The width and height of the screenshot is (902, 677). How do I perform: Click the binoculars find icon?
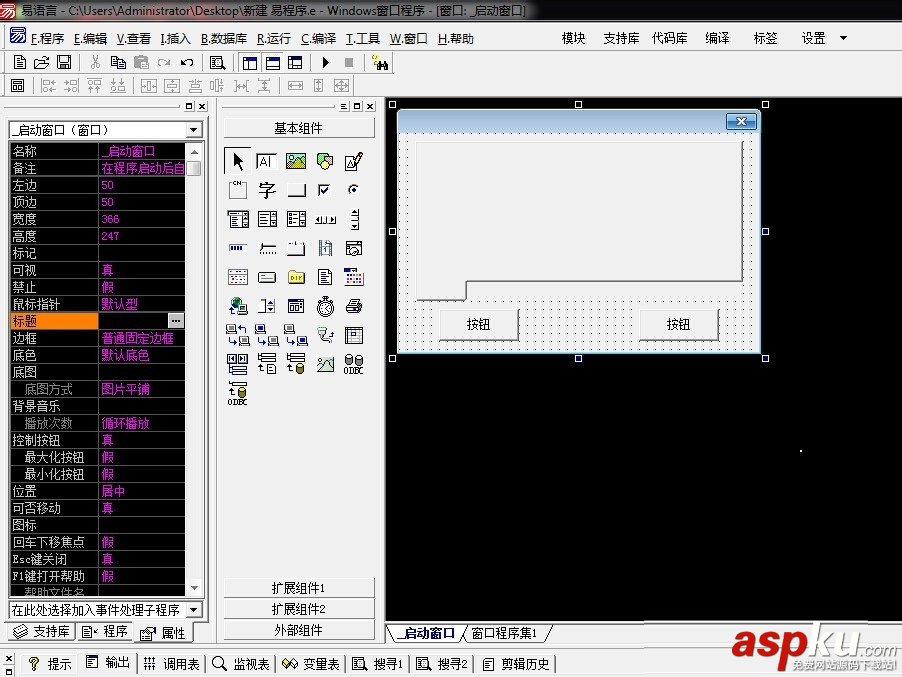[x=381, y=62]
